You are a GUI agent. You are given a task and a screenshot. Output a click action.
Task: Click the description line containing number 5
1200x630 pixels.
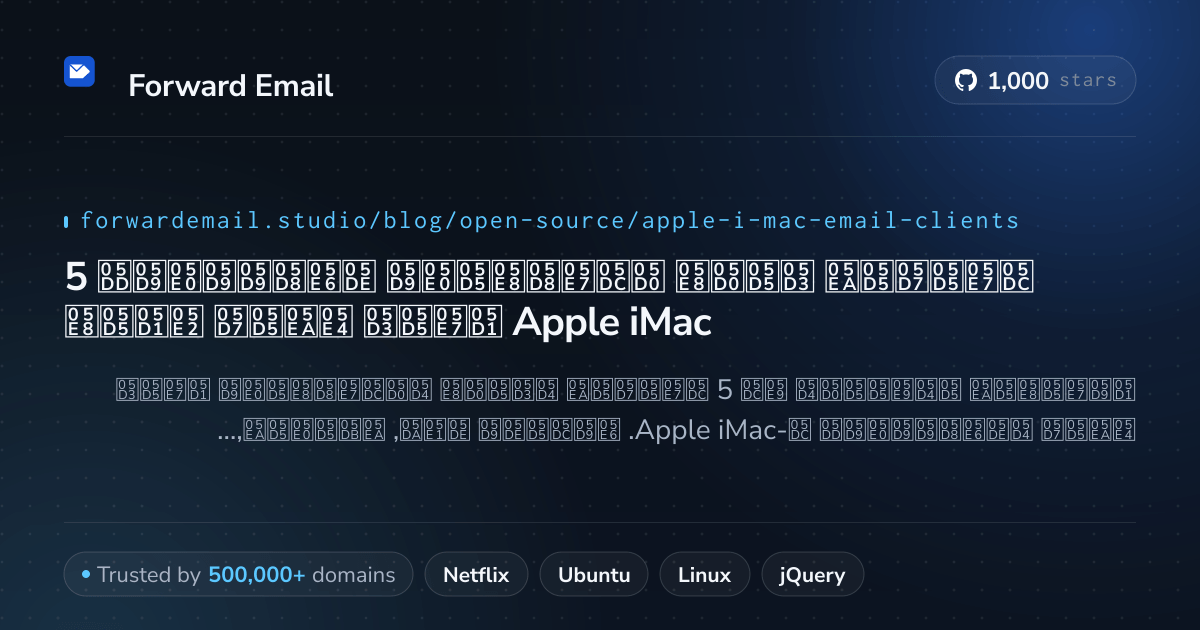[626, 388]
